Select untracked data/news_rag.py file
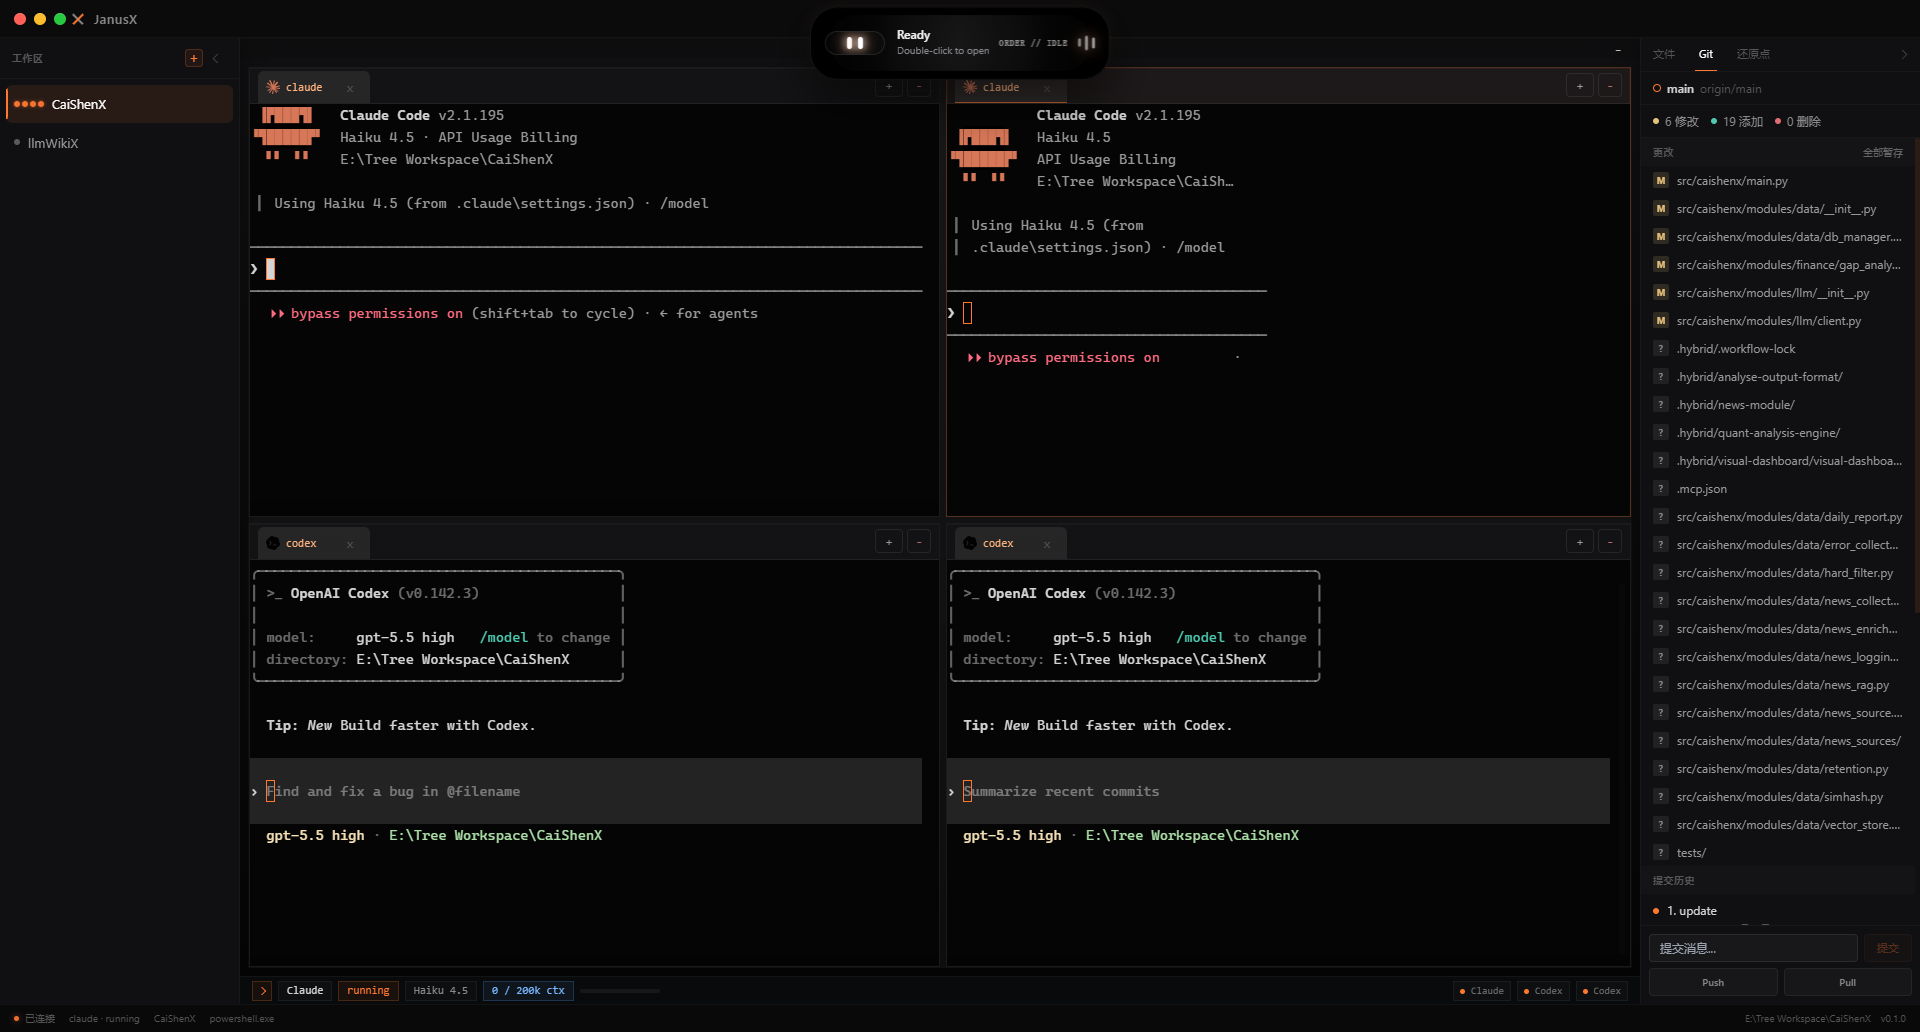 click(1778, 685)
